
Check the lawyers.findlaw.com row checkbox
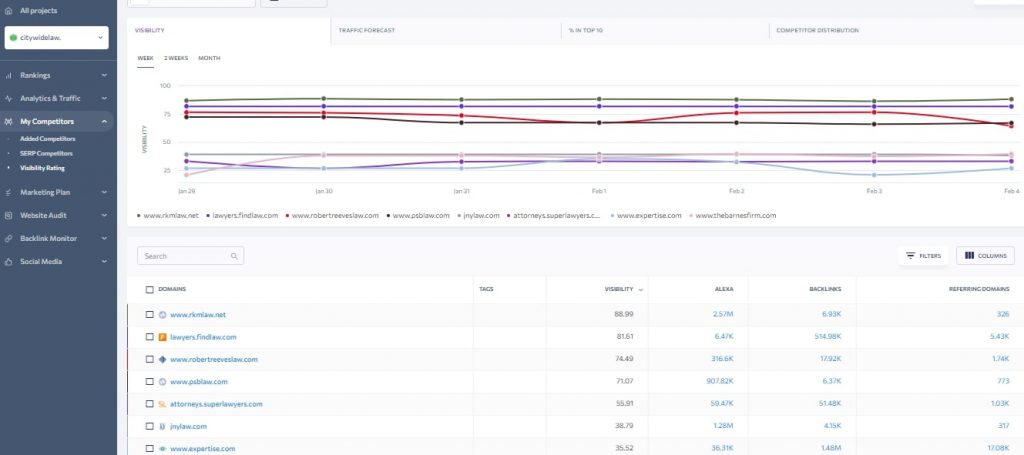click(150, 337)
